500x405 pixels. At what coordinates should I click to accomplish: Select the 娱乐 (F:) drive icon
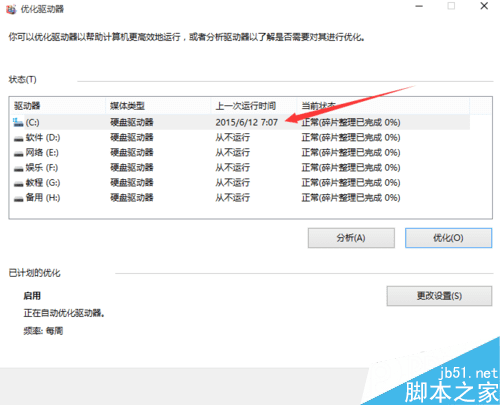click(18, 168)
